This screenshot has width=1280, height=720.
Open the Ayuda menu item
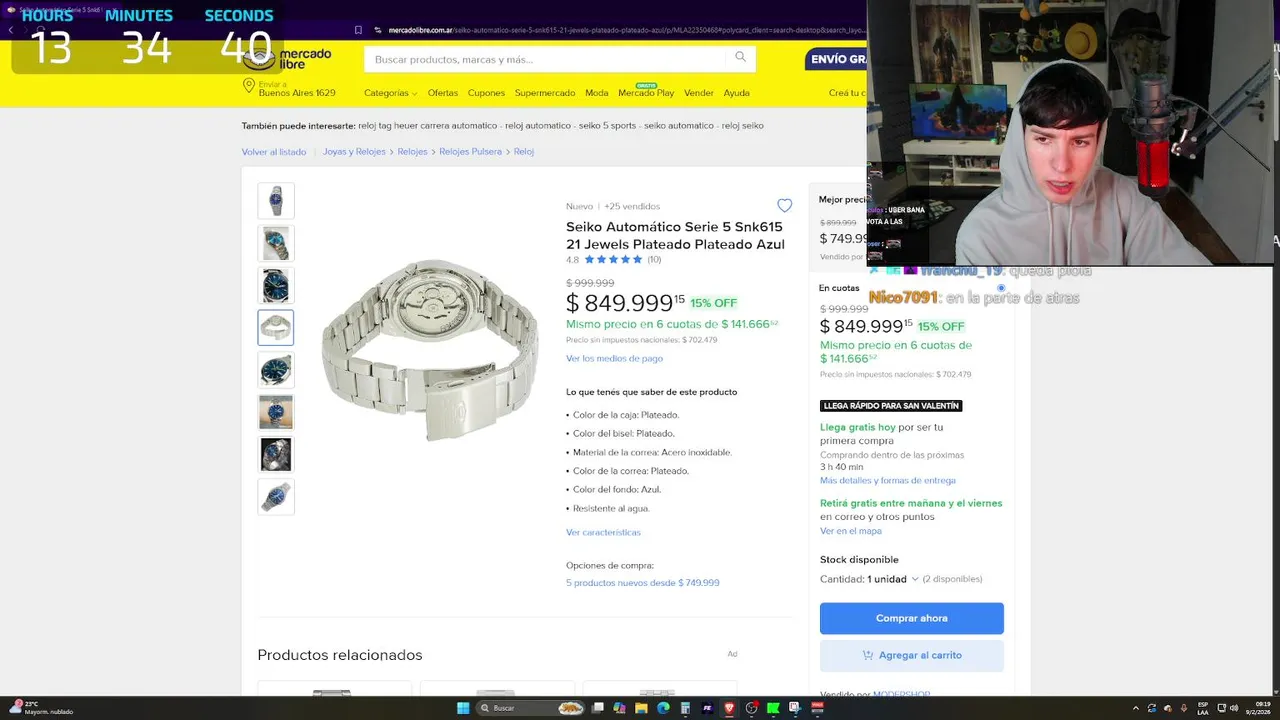tap(737, 93)
